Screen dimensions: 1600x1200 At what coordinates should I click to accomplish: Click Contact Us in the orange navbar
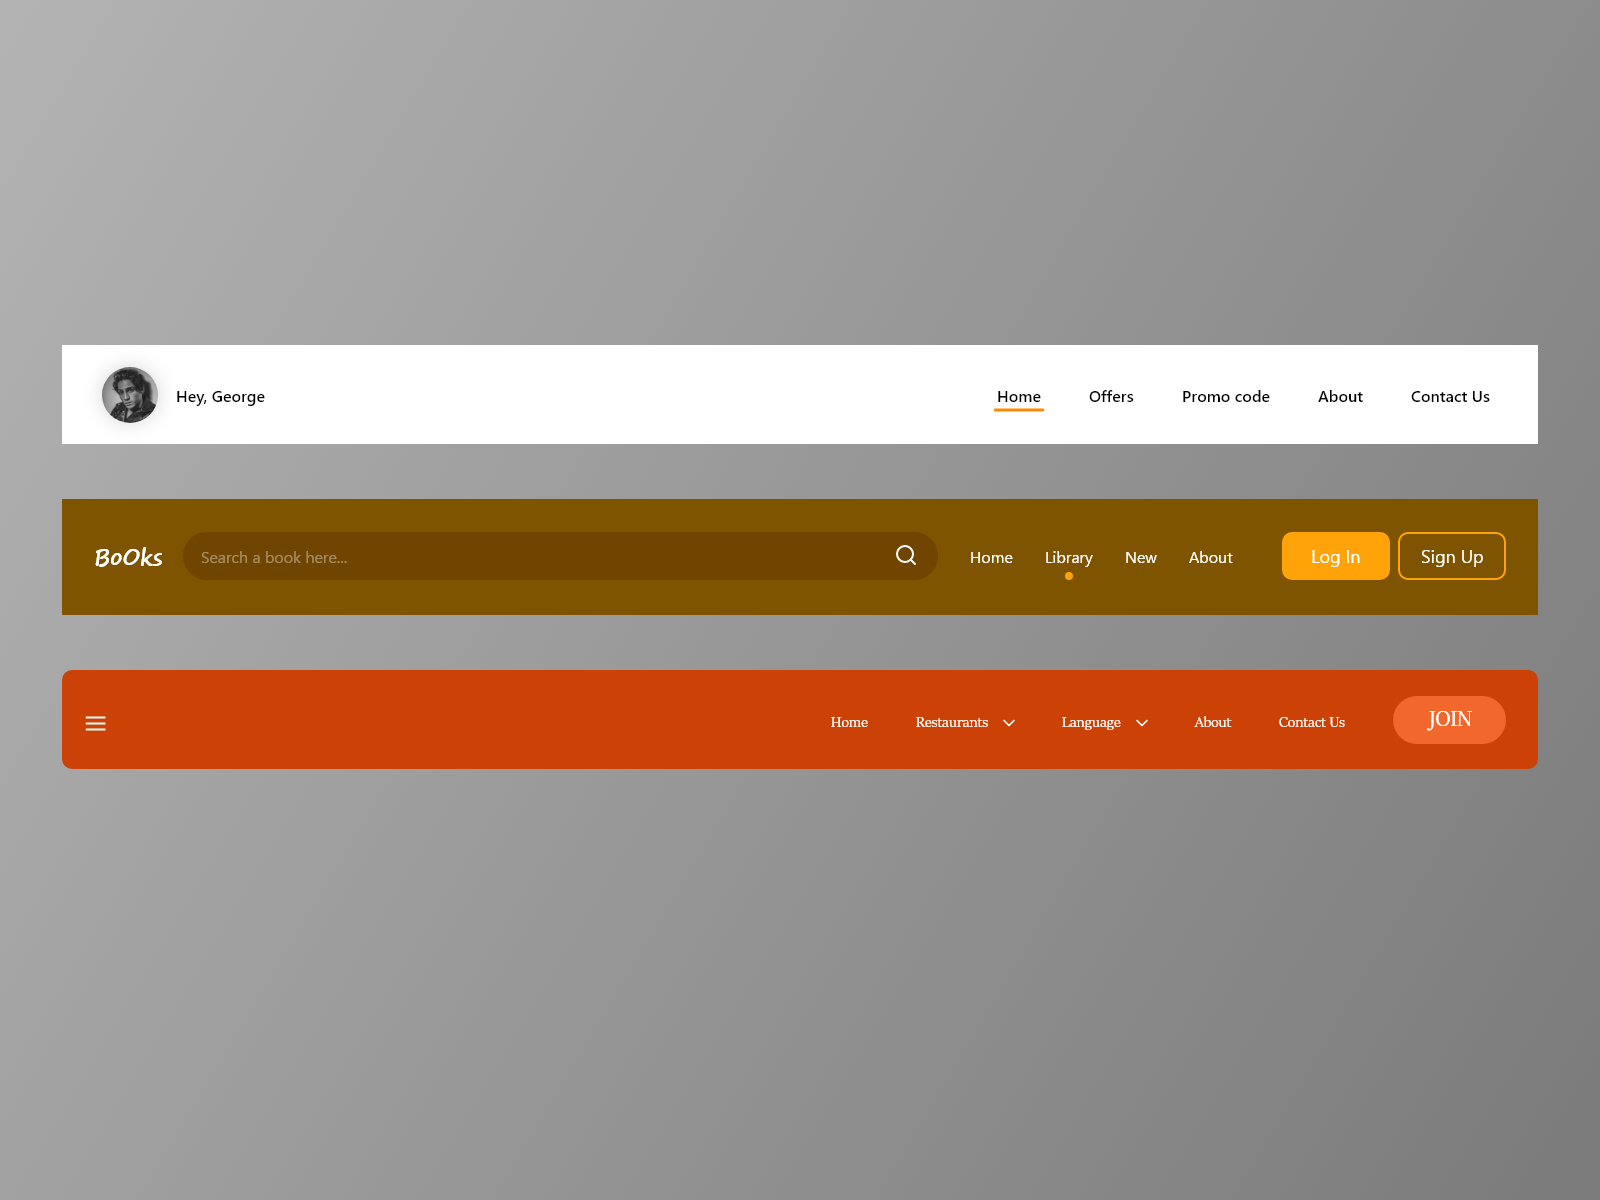[x=1311, y=722]
